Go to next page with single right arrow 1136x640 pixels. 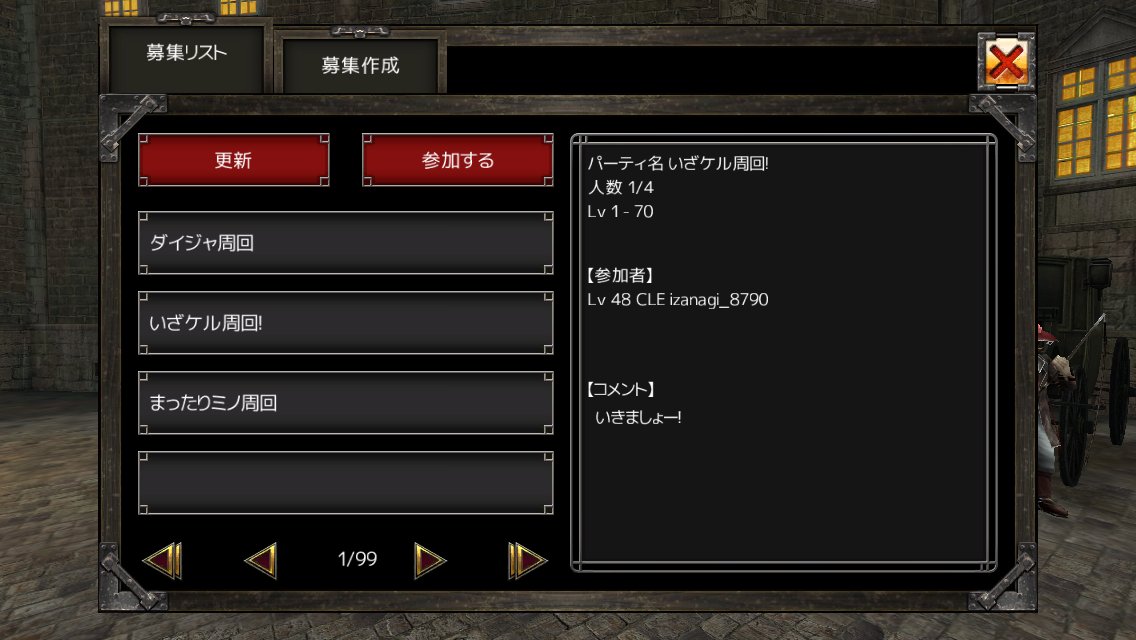(x=430, y=560)
